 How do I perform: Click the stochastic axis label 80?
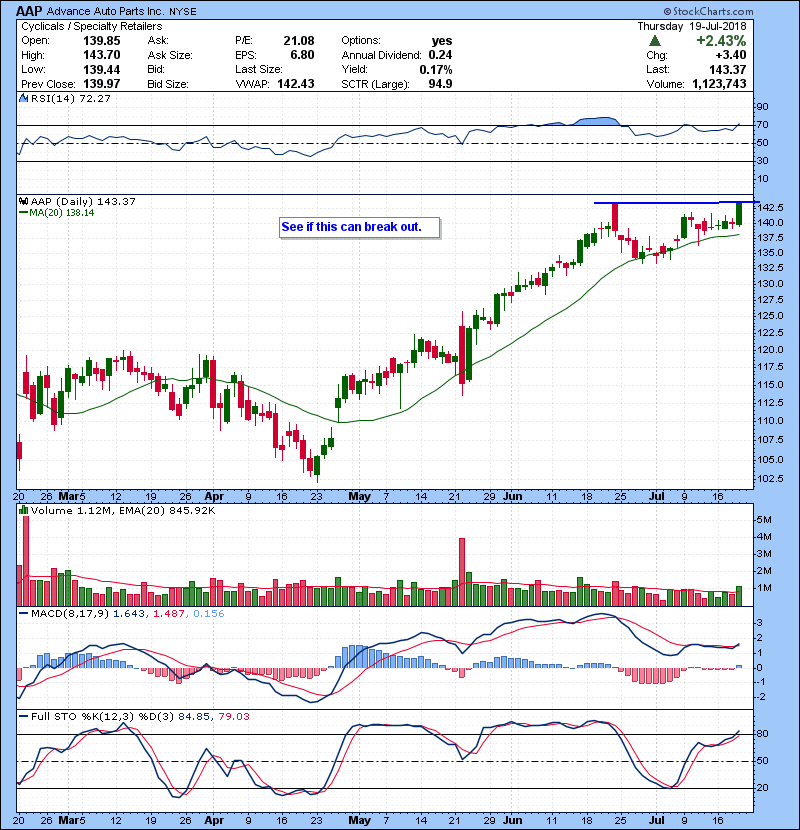(x=762, y=734)
